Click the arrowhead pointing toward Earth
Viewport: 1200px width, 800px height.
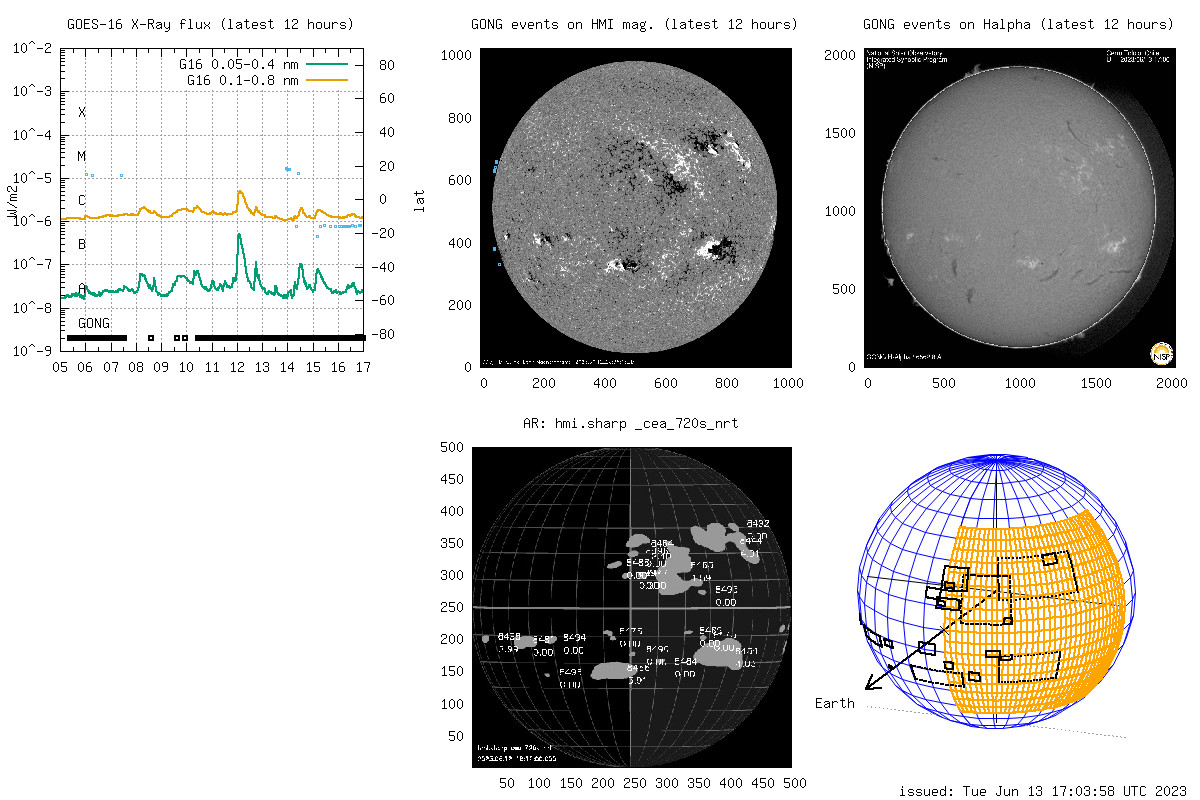(872, 682)
